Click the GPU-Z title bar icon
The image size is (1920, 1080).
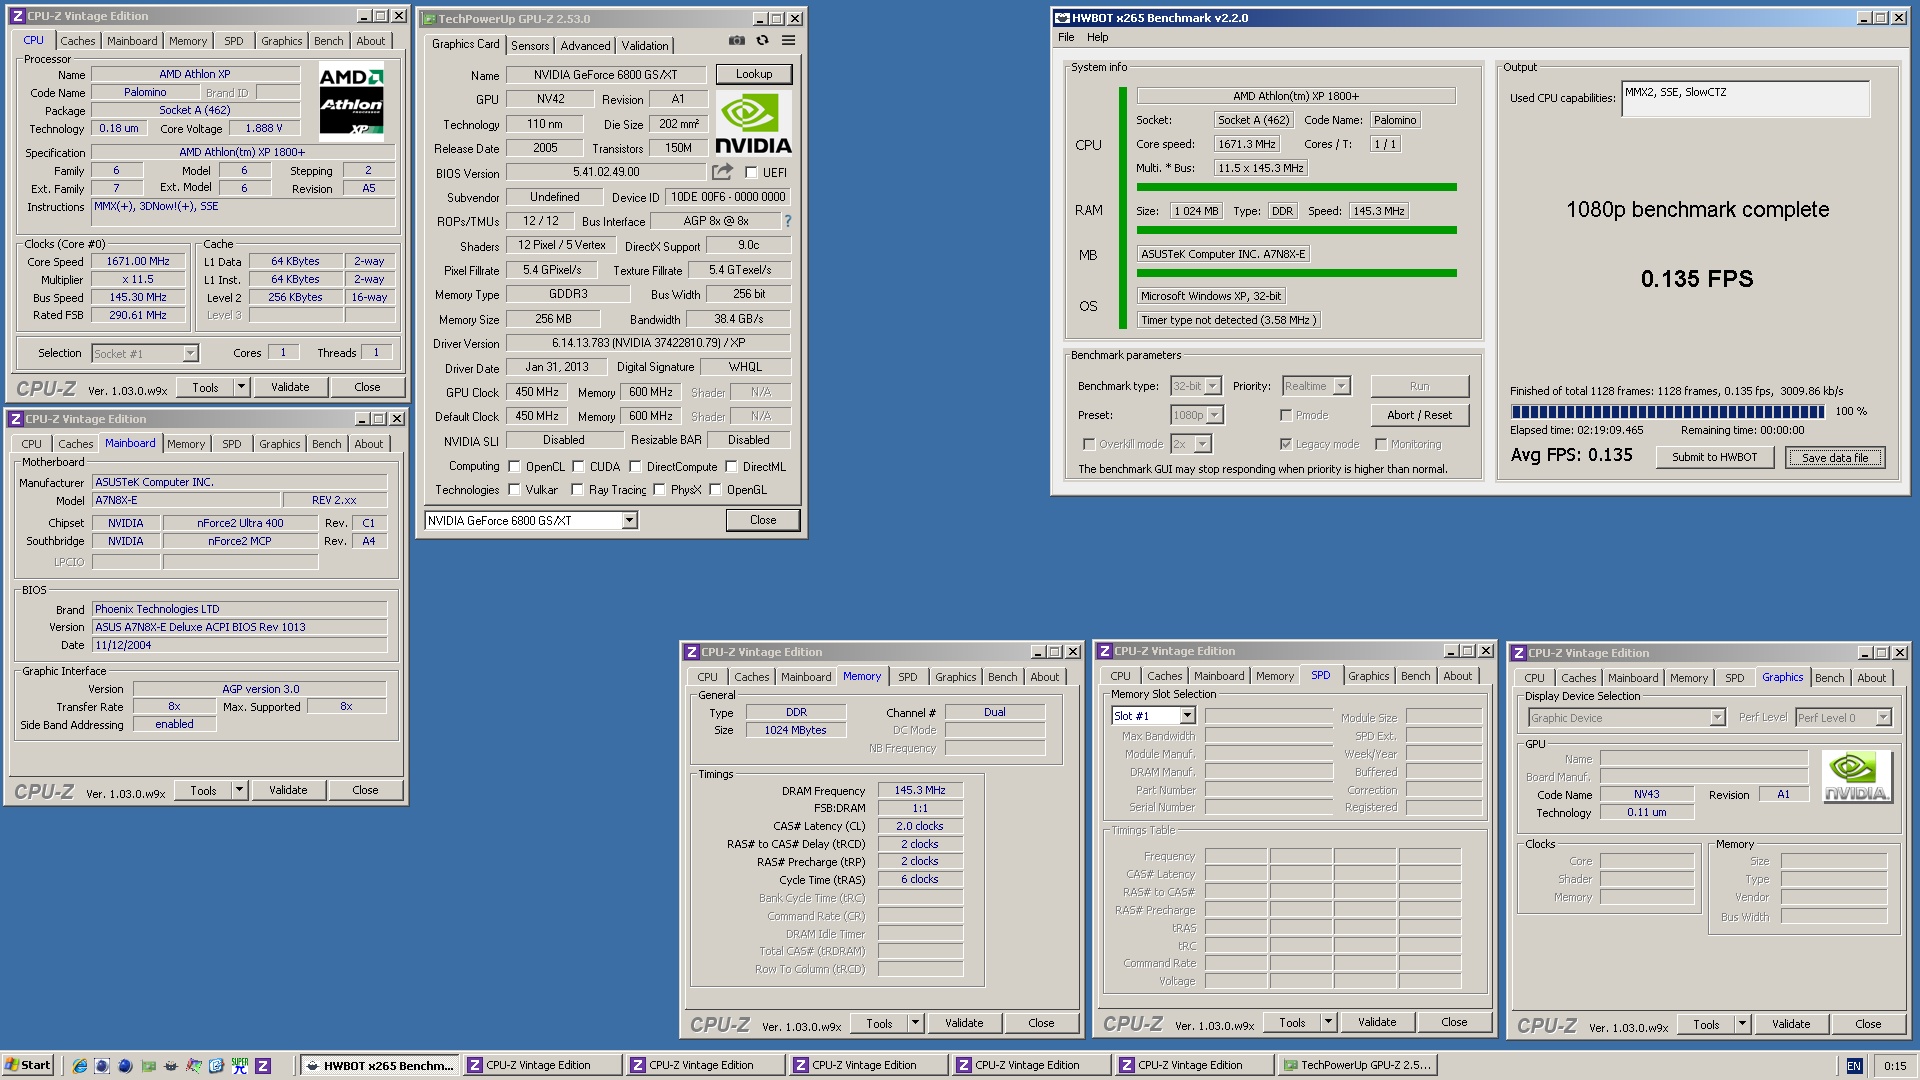428,19
